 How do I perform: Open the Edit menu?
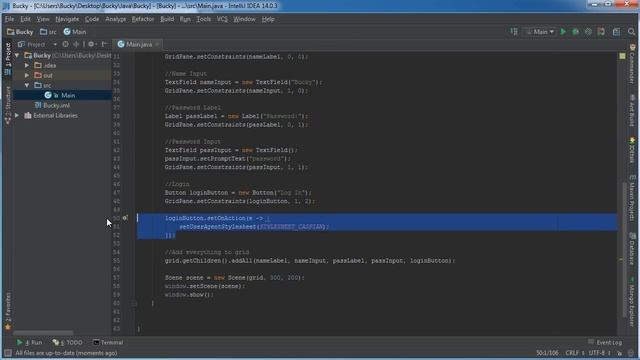tap(25, 19)
